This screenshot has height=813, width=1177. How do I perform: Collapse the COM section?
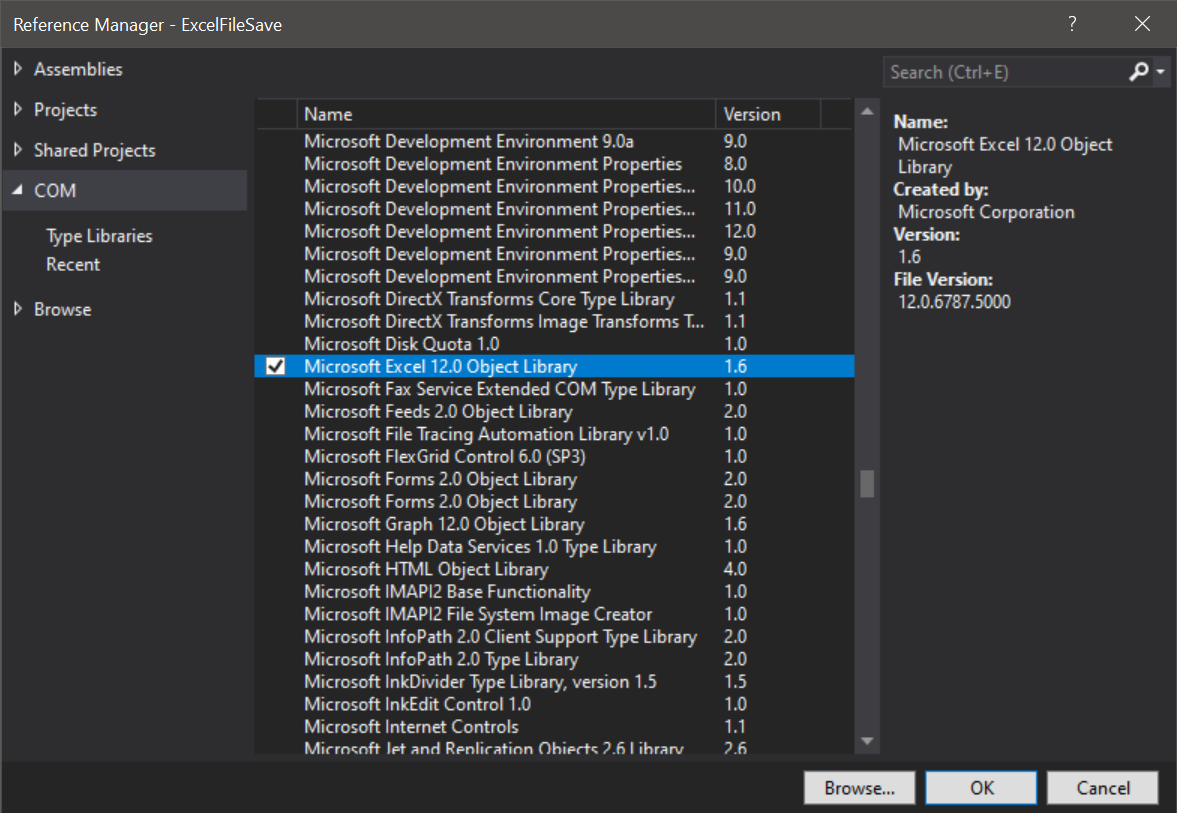(x=18, y=191)
